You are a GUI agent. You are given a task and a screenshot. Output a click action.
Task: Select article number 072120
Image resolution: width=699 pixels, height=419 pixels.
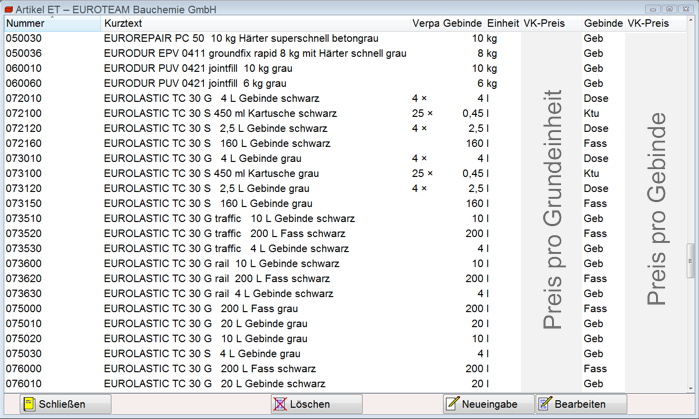point(24,129)
